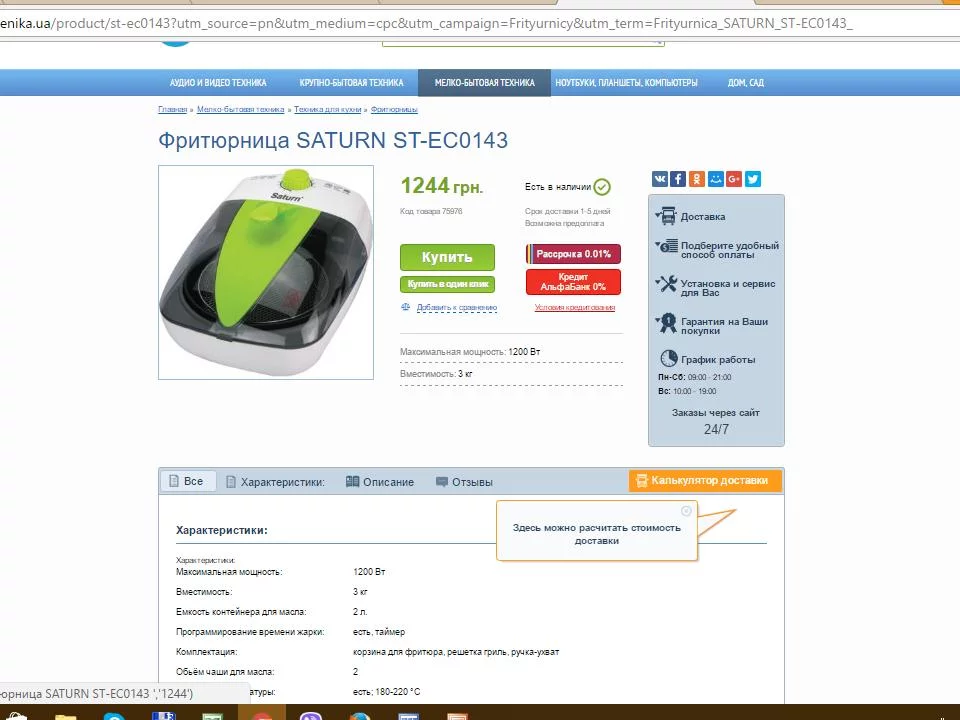Click the warranty ribbon badge icon
960x720 pixels.
pyautogui.click(x=667, y=323)
